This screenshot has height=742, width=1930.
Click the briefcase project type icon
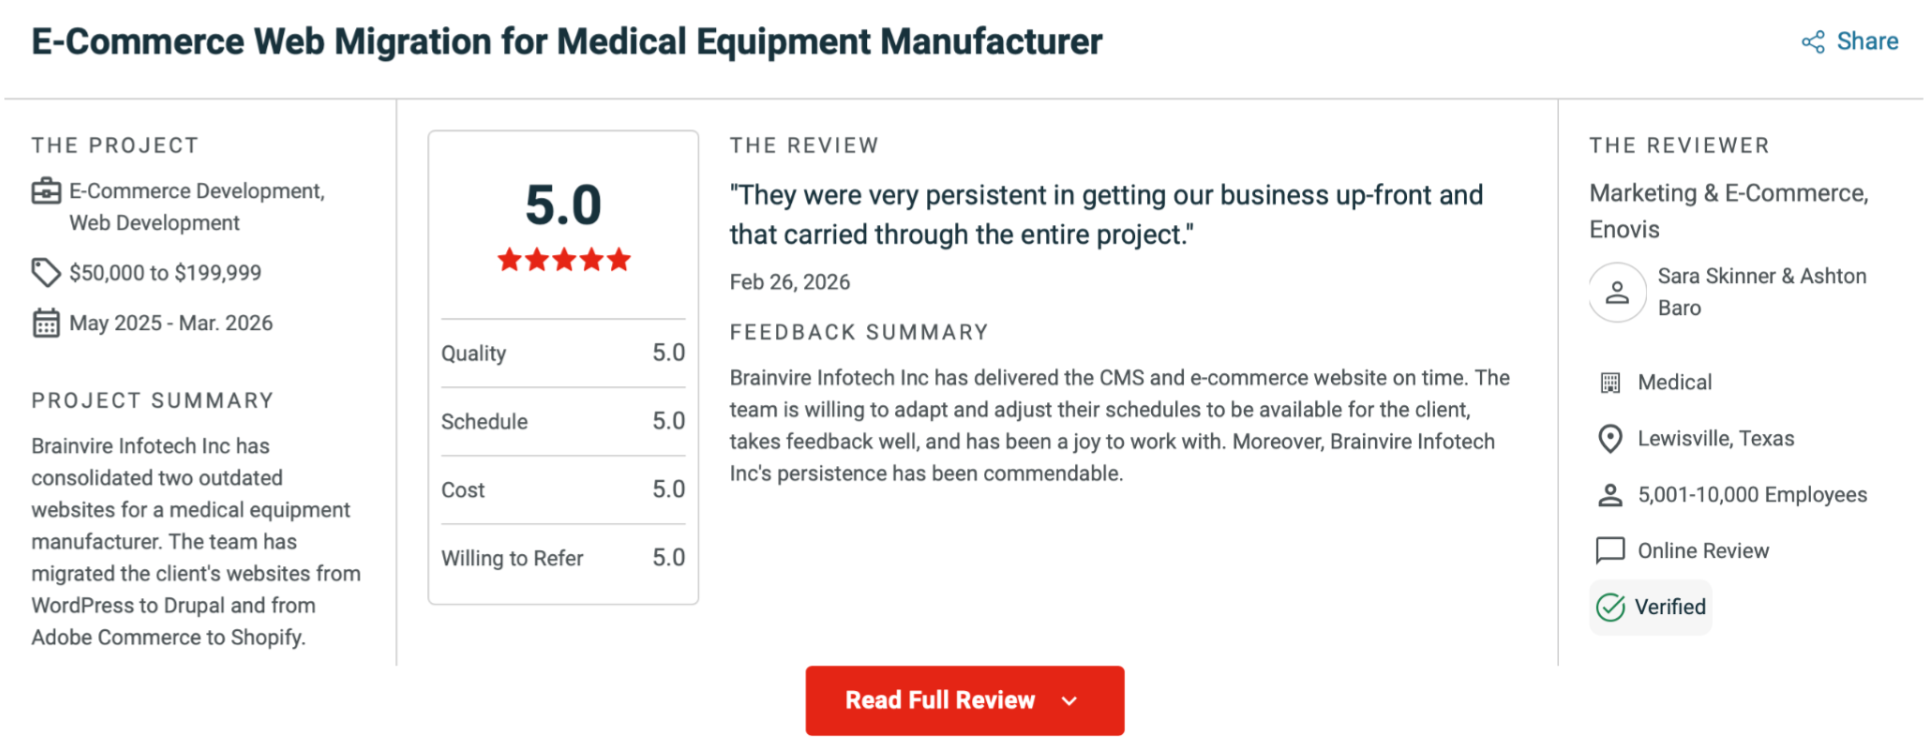[46, 191]
